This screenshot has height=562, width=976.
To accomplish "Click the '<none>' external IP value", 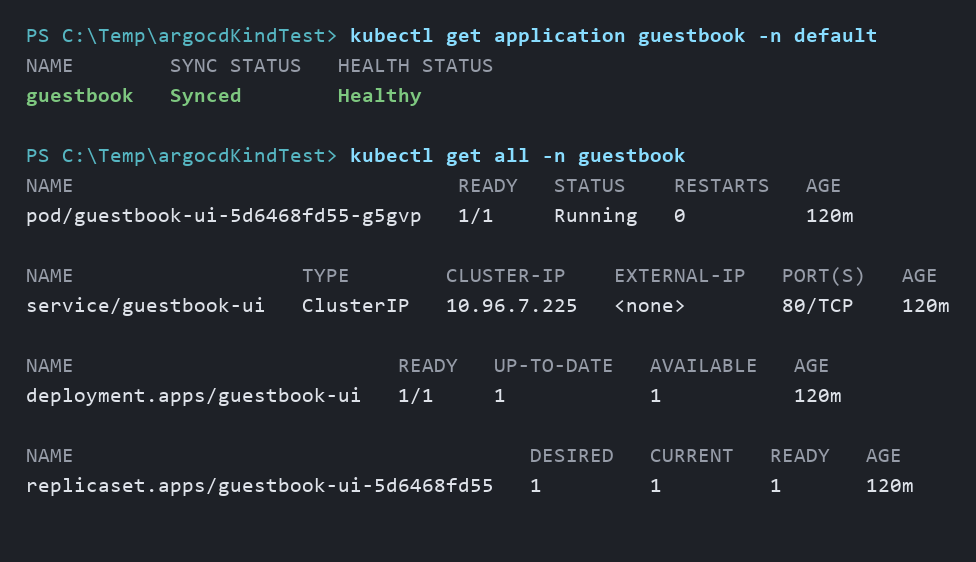I will click(x=649, y=306).
